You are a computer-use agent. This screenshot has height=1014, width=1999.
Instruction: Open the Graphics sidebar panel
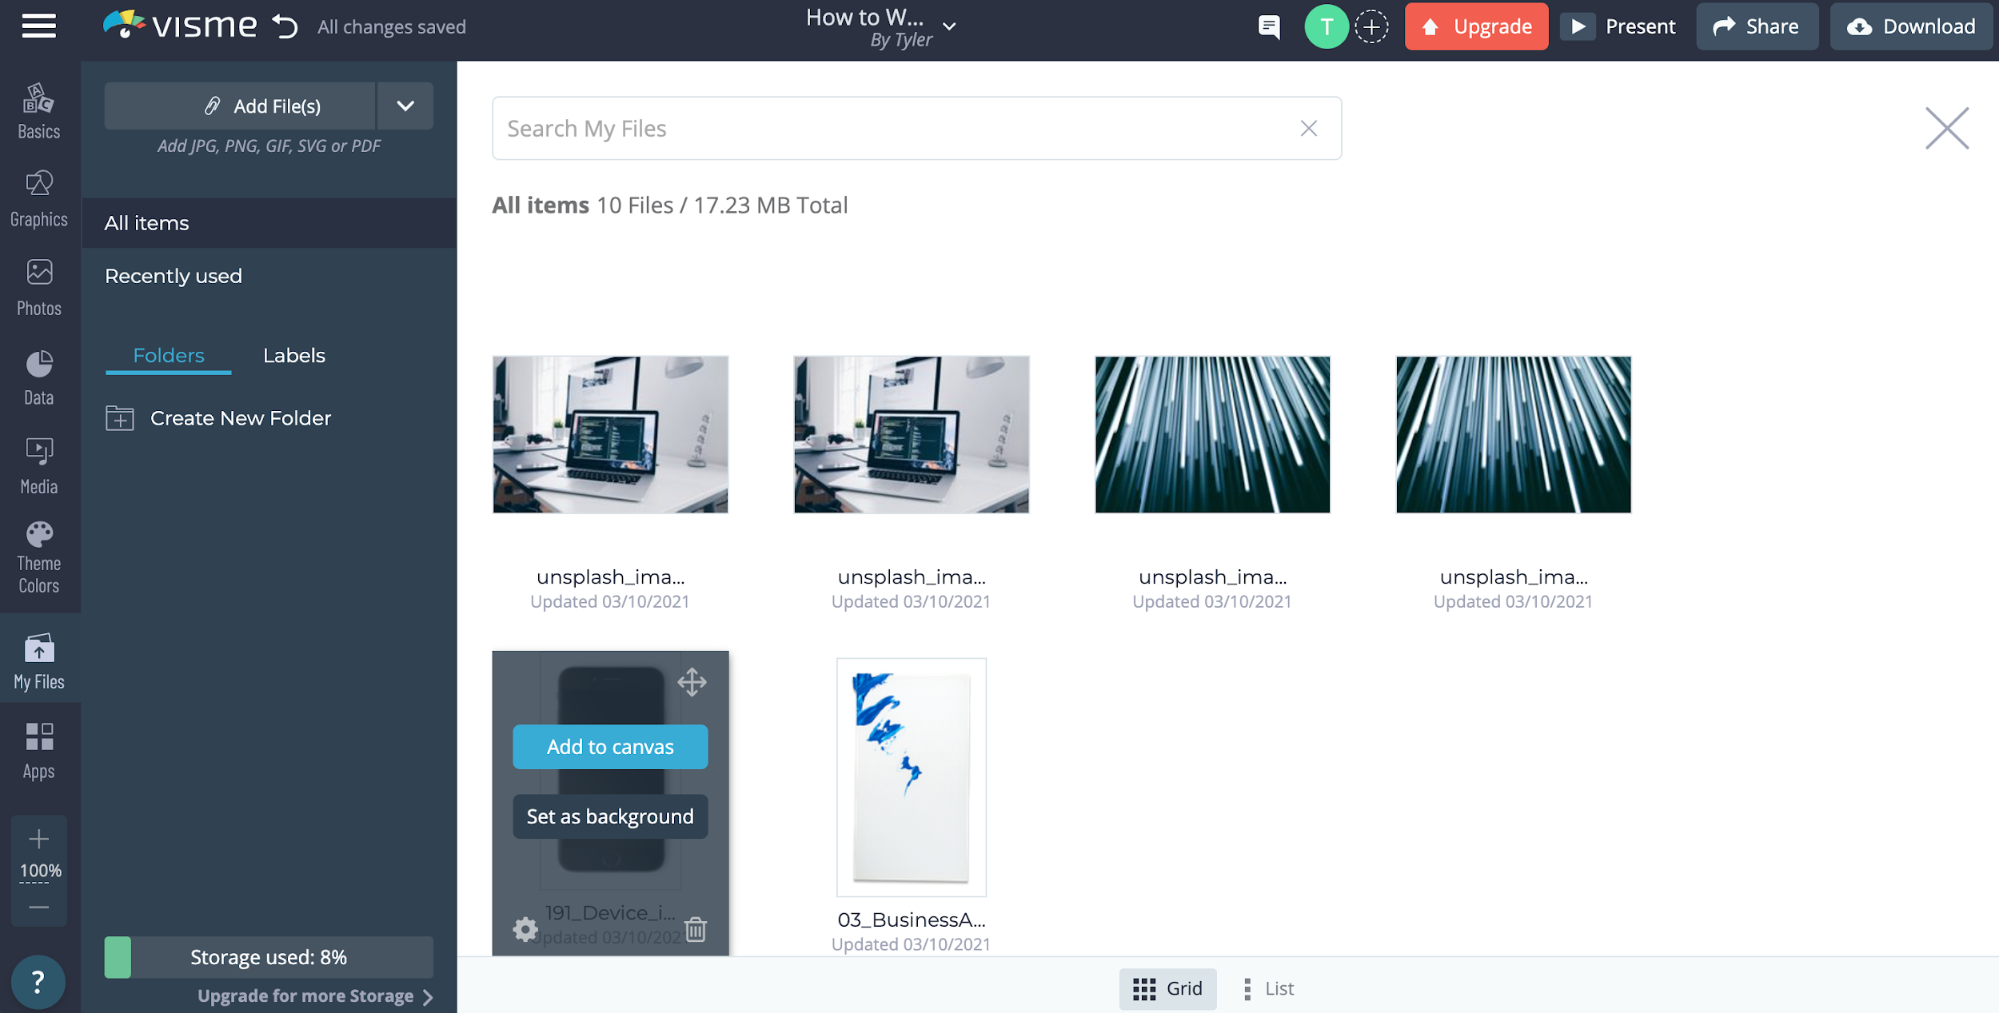[x=39, y=199]
